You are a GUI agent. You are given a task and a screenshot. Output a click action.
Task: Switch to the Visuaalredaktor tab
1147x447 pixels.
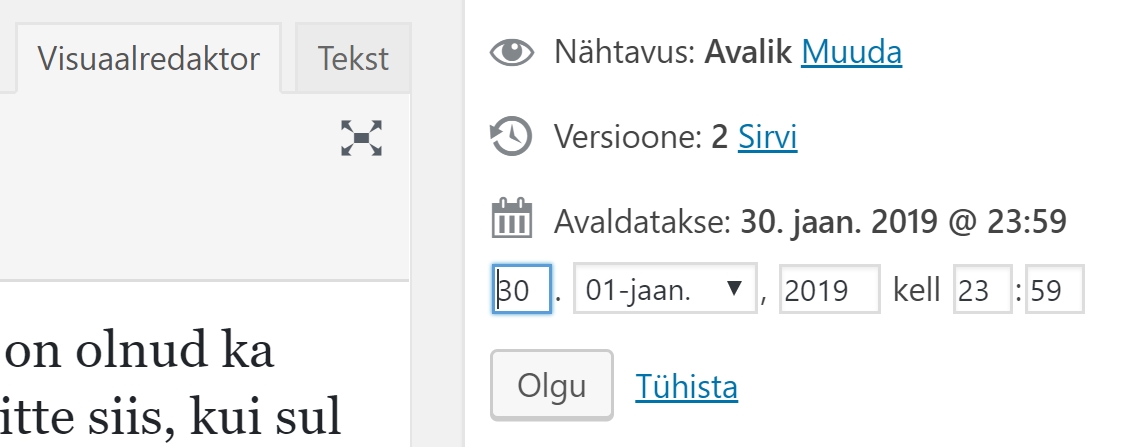point(148,58)
